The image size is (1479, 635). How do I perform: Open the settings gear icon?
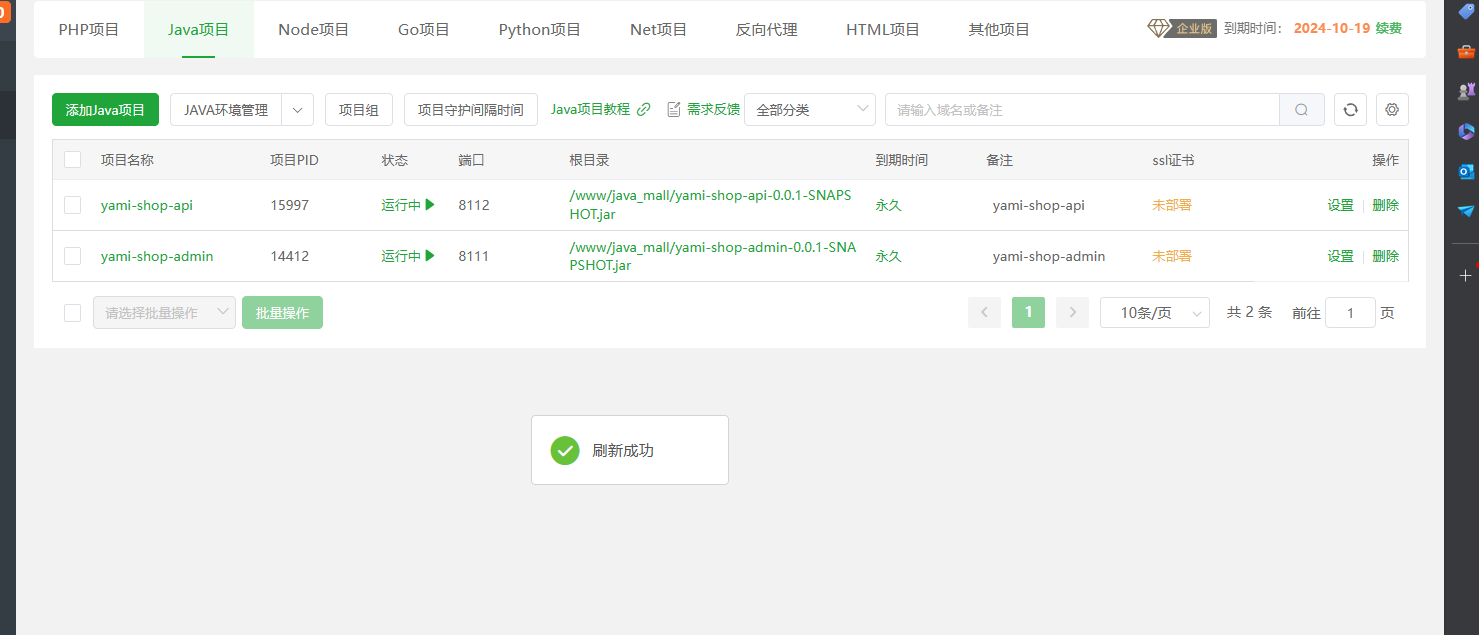(1392, 109)
